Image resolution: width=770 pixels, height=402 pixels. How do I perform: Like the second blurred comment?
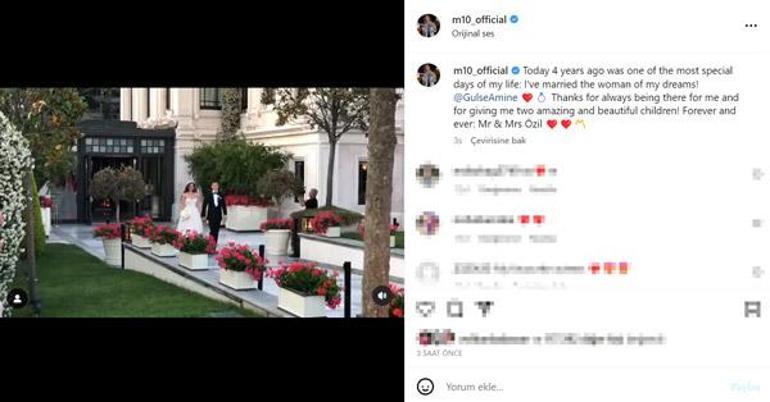[x=758, y=223]
